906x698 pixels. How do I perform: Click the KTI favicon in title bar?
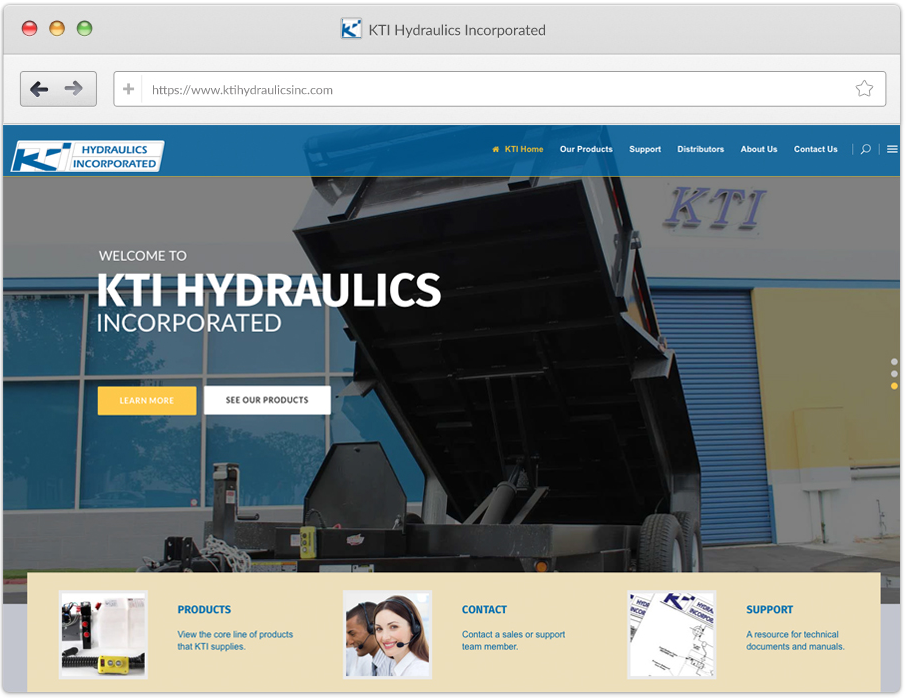(x=351, y=28)
